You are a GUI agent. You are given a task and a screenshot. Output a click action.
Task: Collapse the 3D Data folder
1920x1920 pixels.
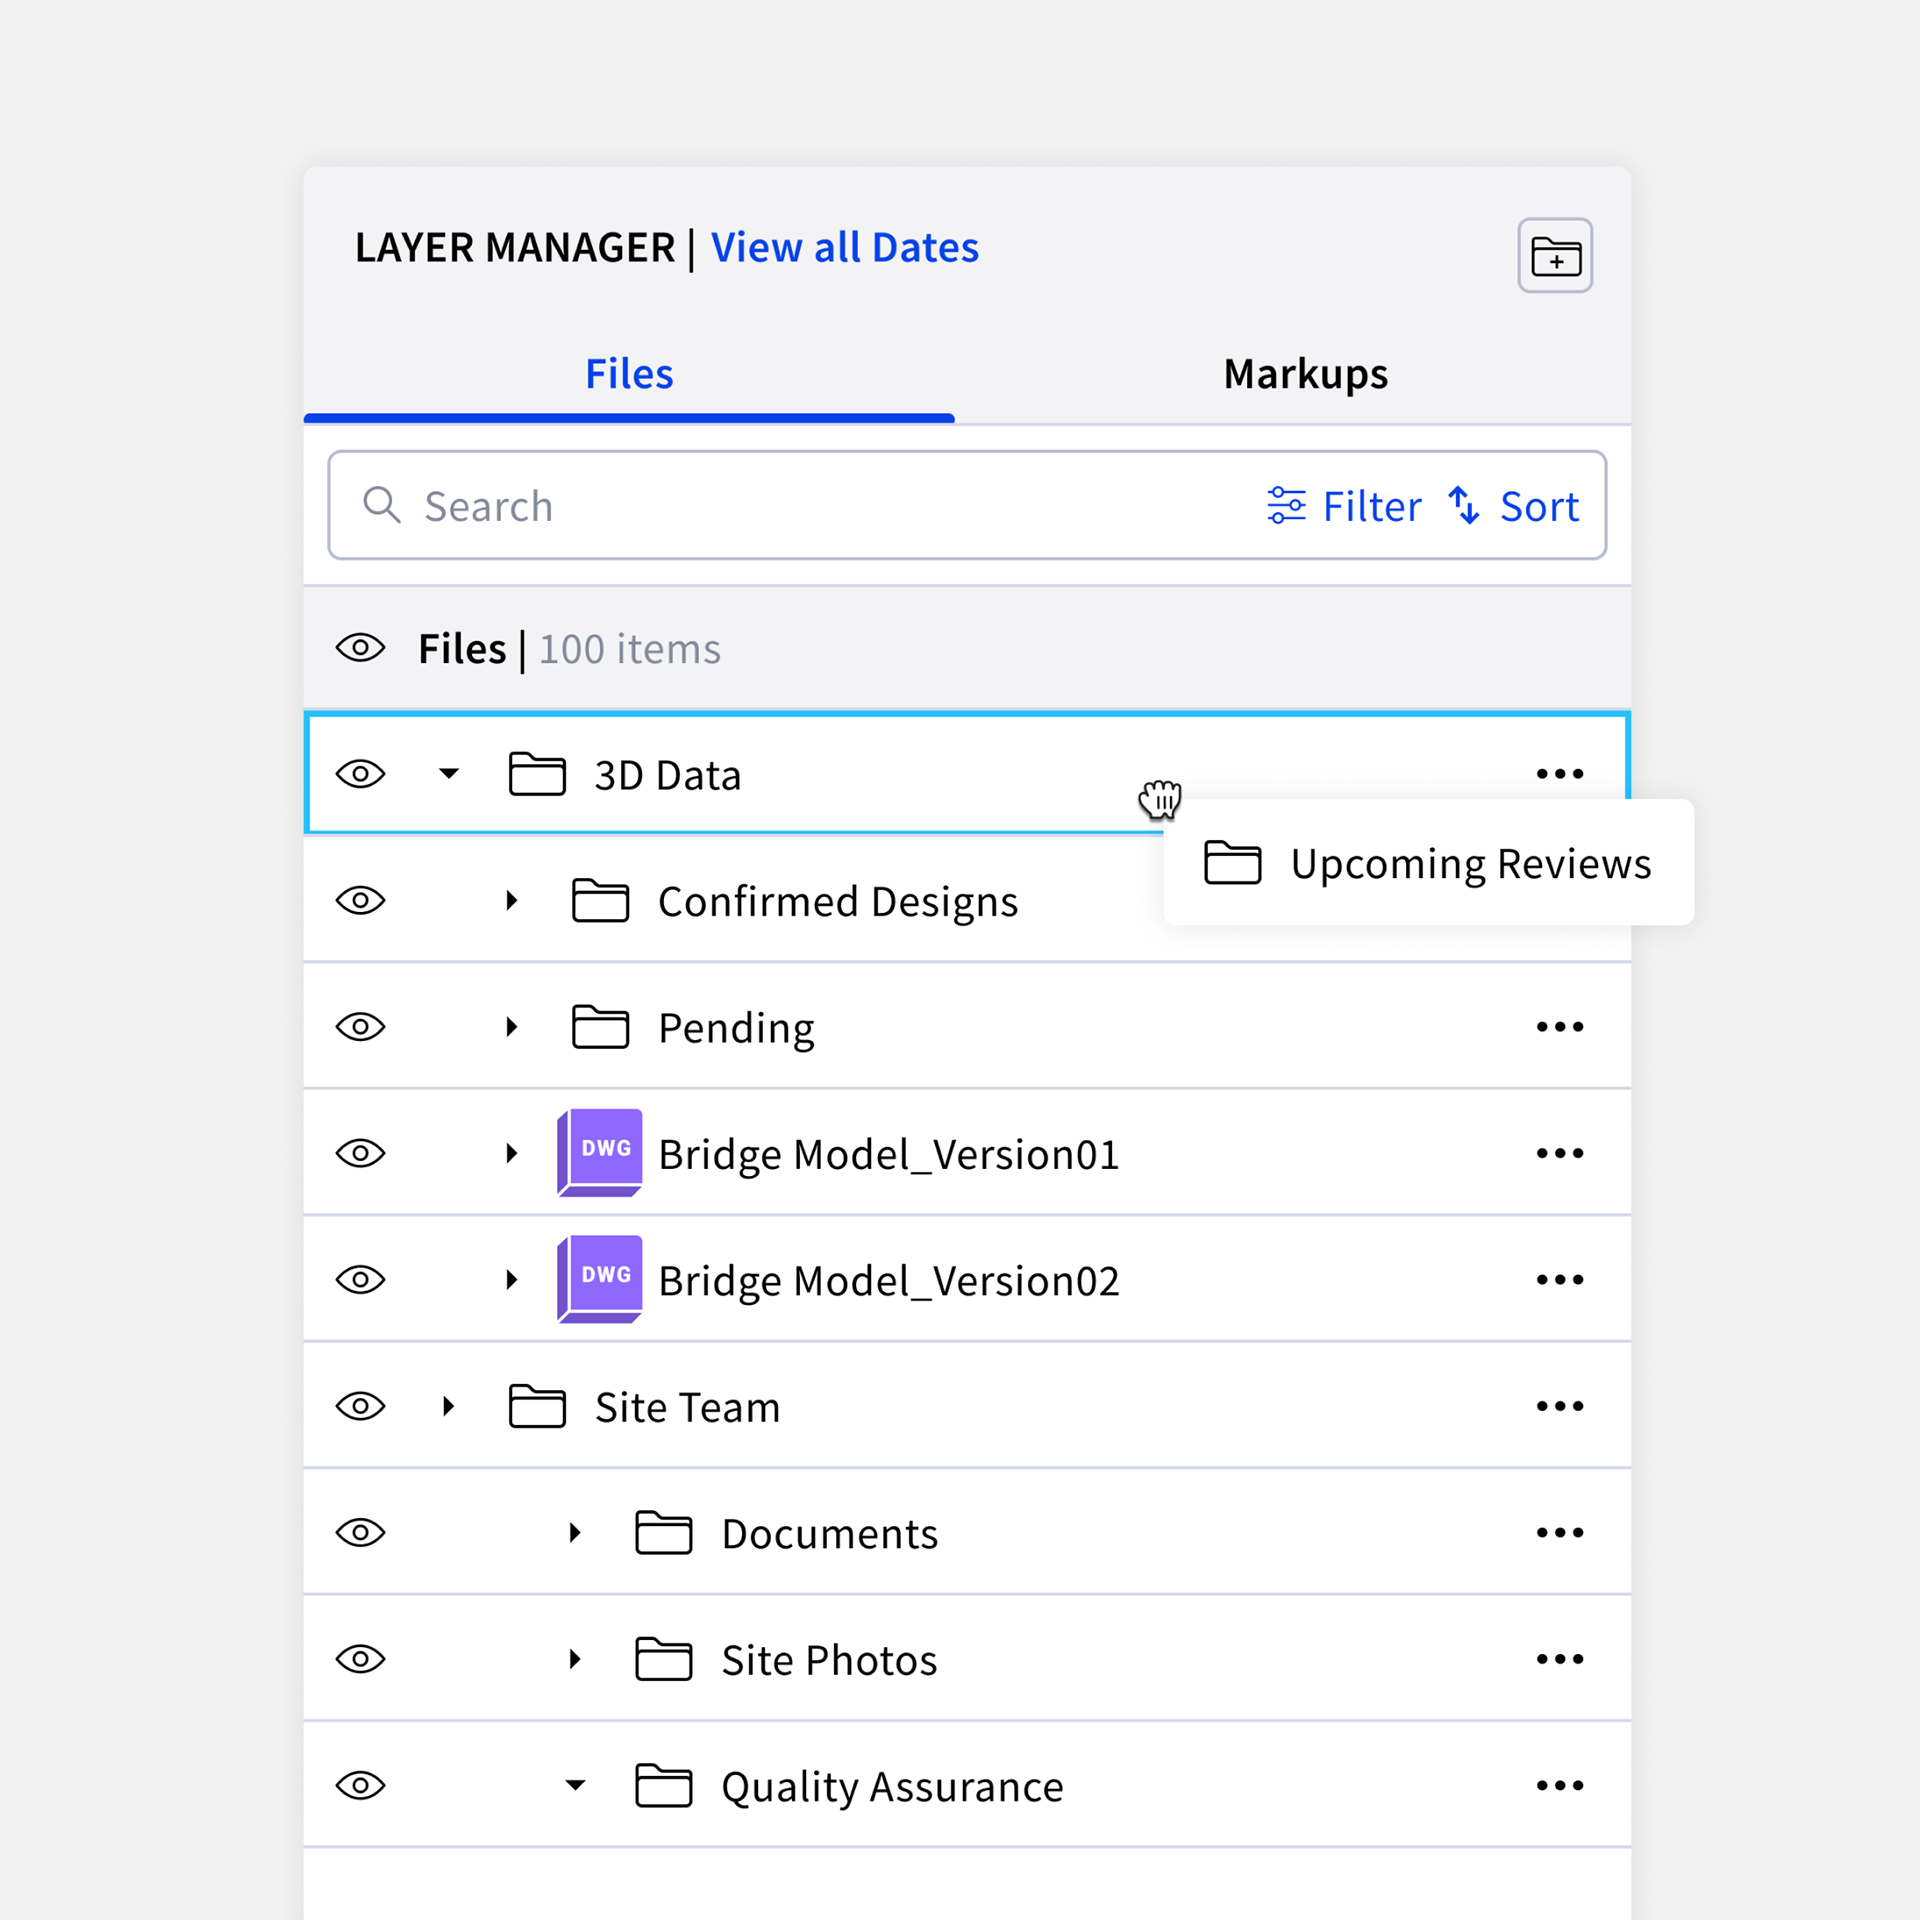449,773
